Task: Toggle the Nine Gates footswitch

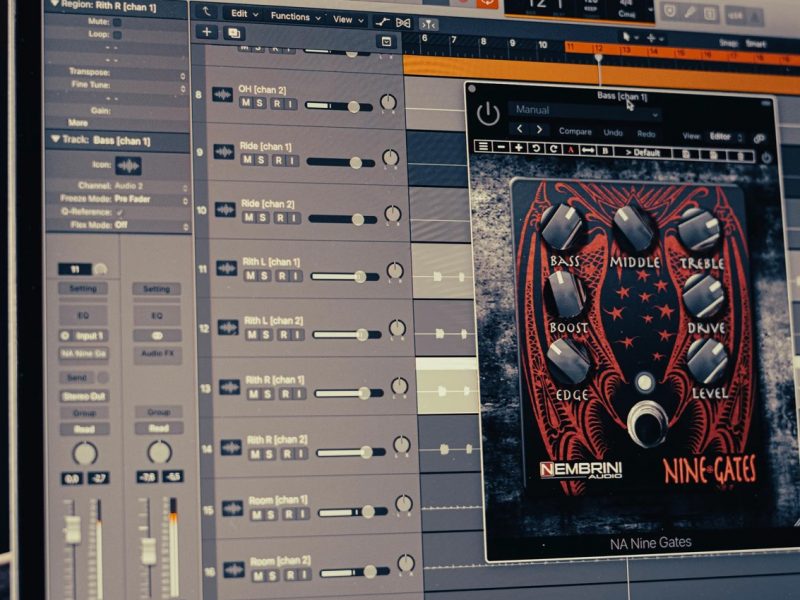Action: click(x=648, y=423)
